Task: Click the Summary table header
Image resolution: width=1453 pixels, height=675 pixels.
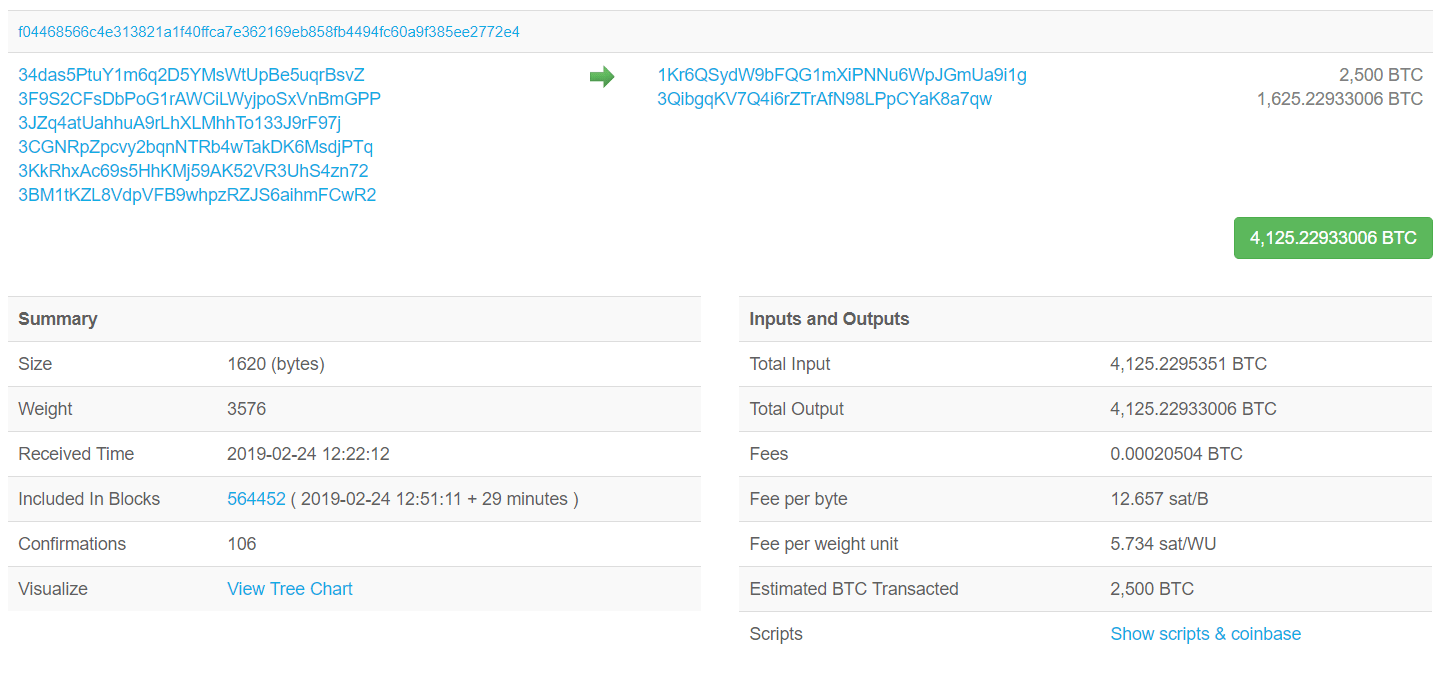Action: 354,319
